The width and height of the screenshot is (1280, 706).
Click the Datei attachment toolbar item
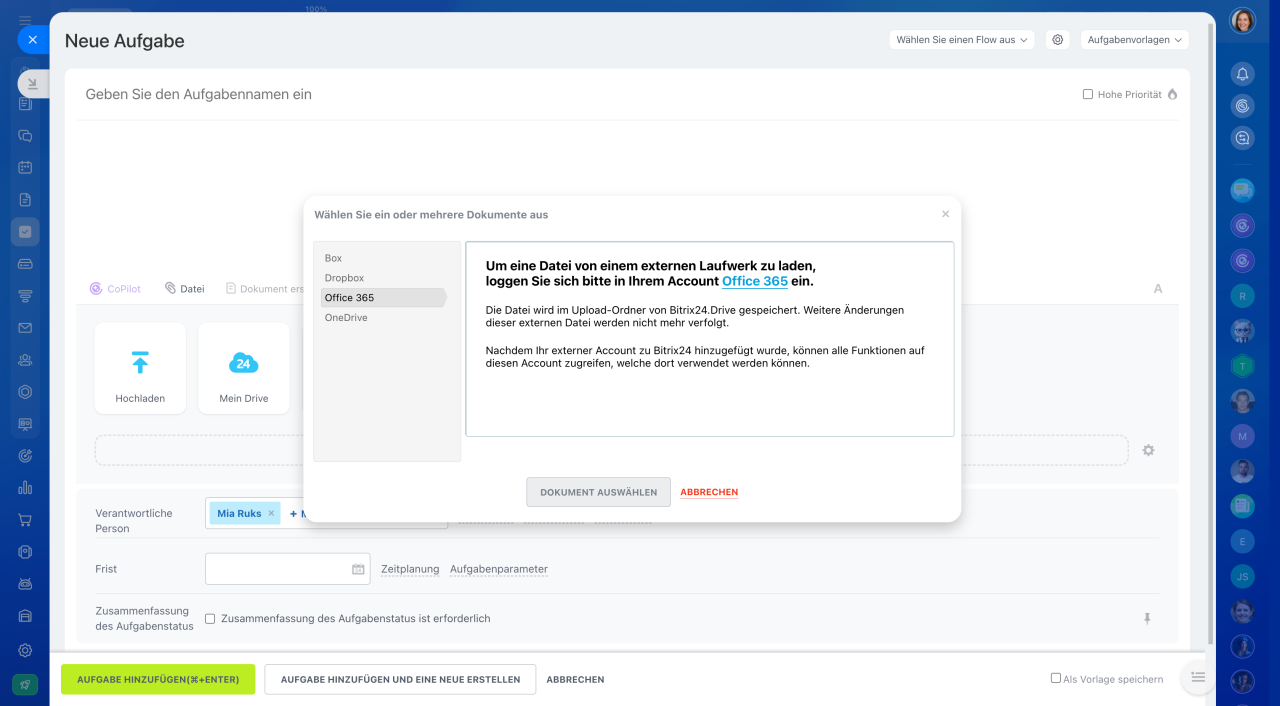point(185,289)
